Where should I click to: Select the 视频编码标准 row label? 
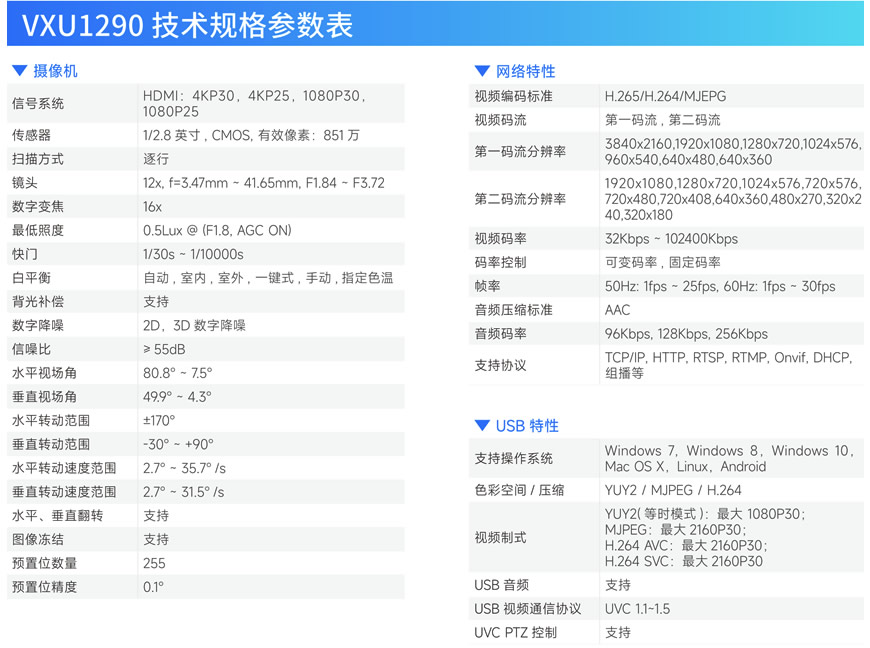(x=513, y=96)
